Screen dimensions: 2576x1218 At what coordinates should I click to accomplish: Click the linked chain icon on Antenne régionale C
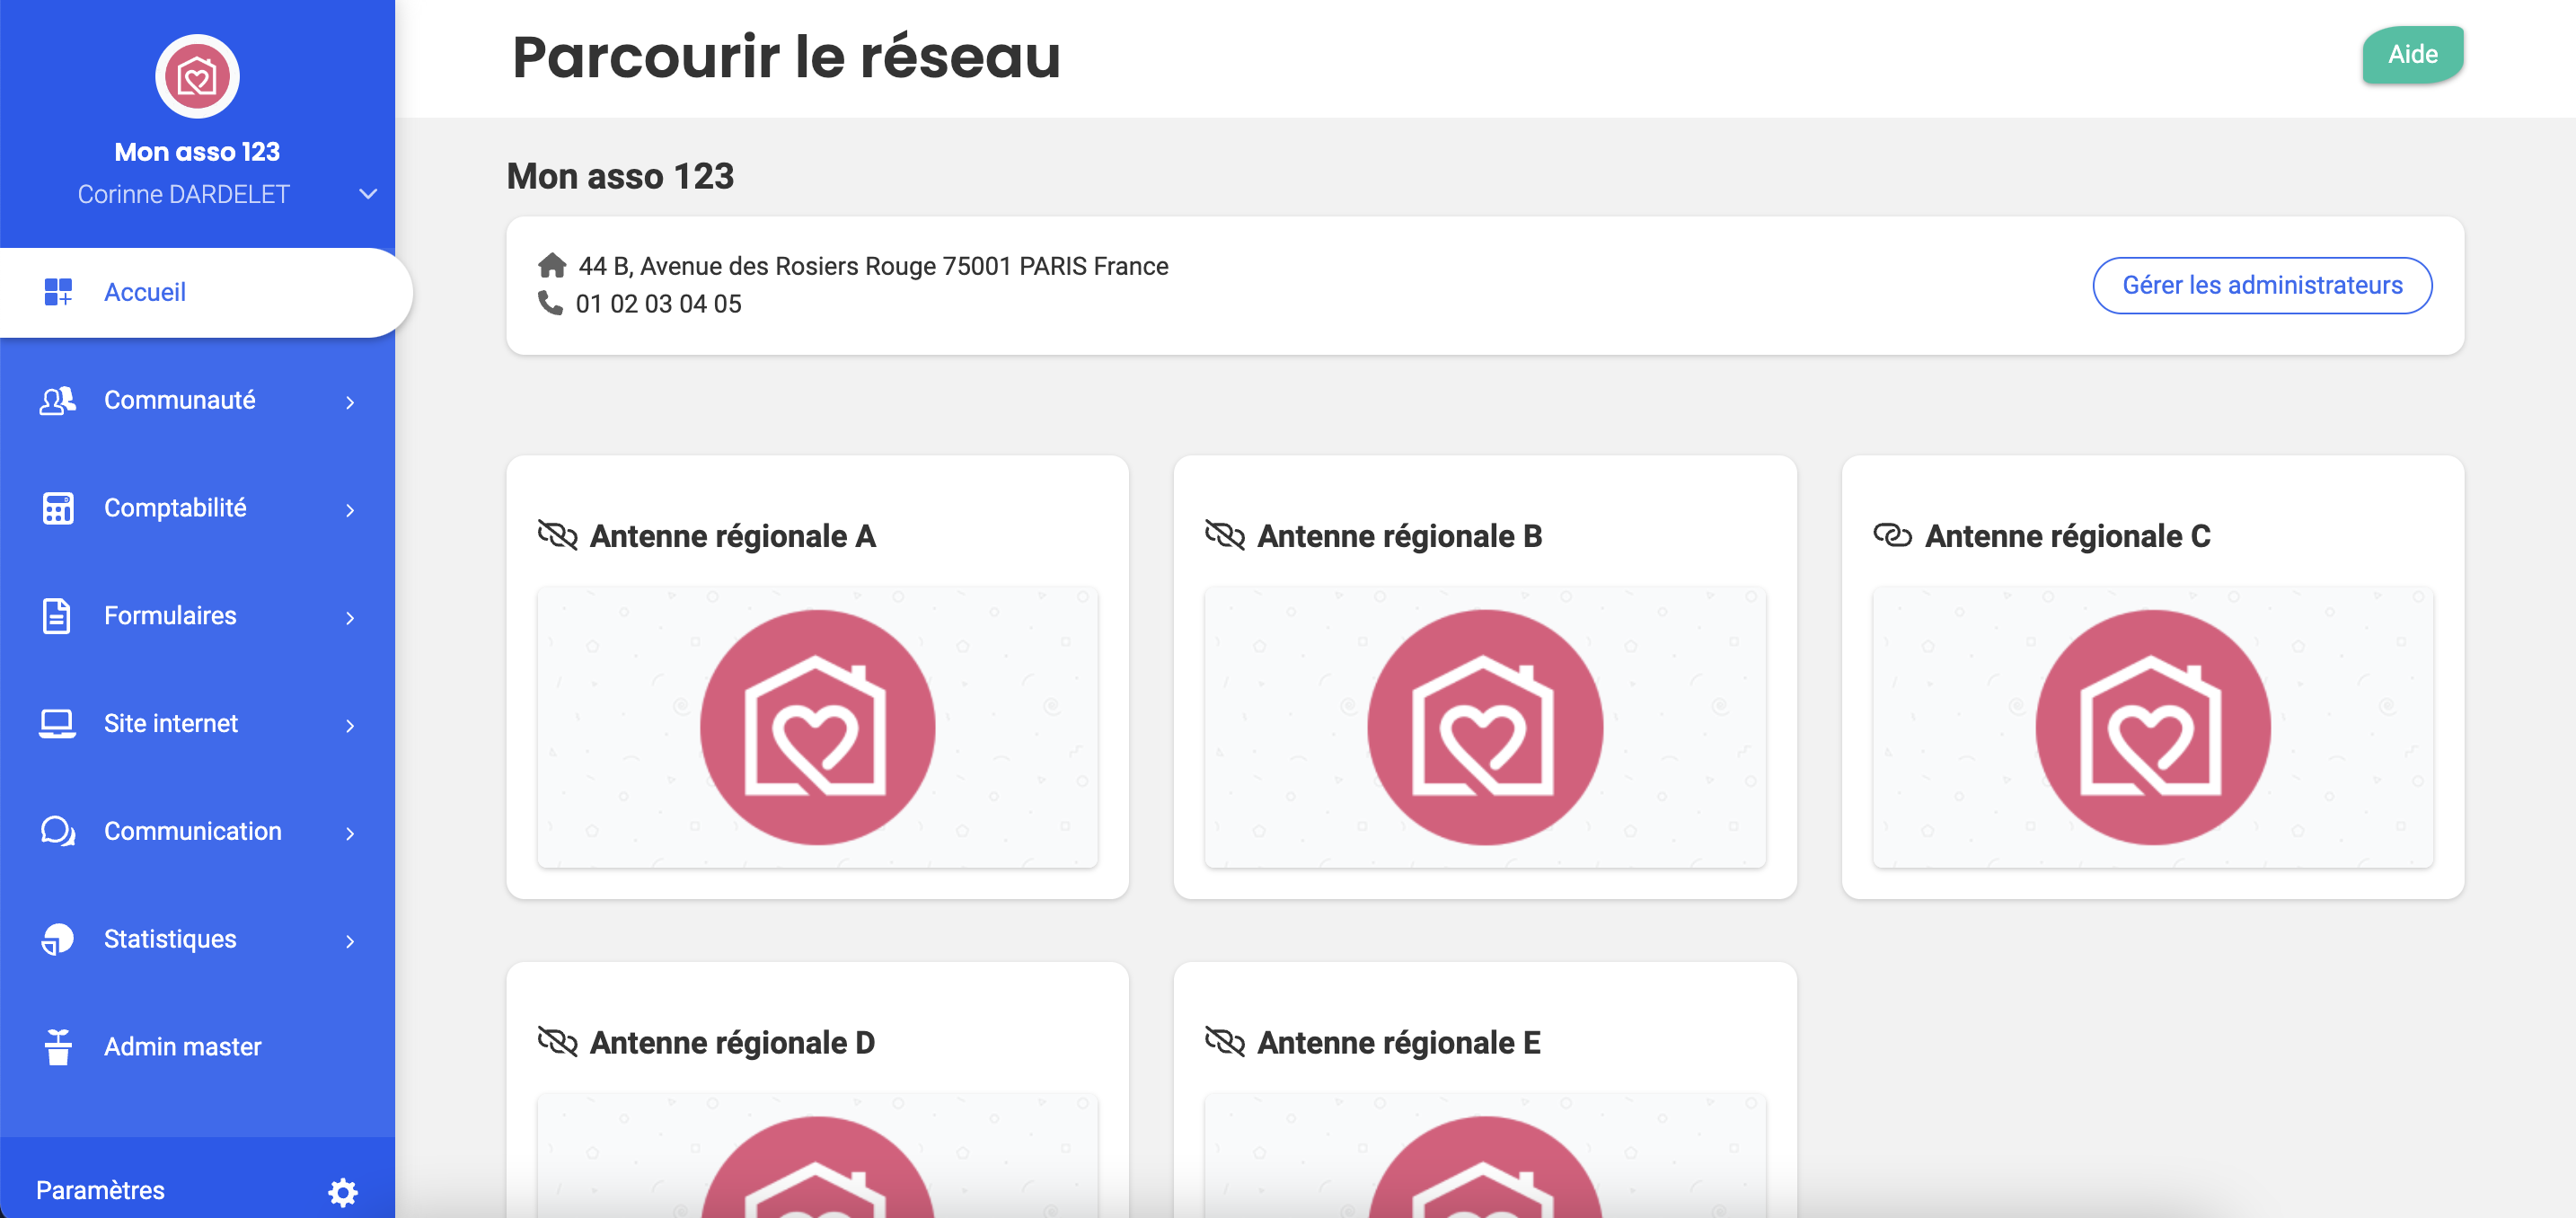click(1892, 535)
